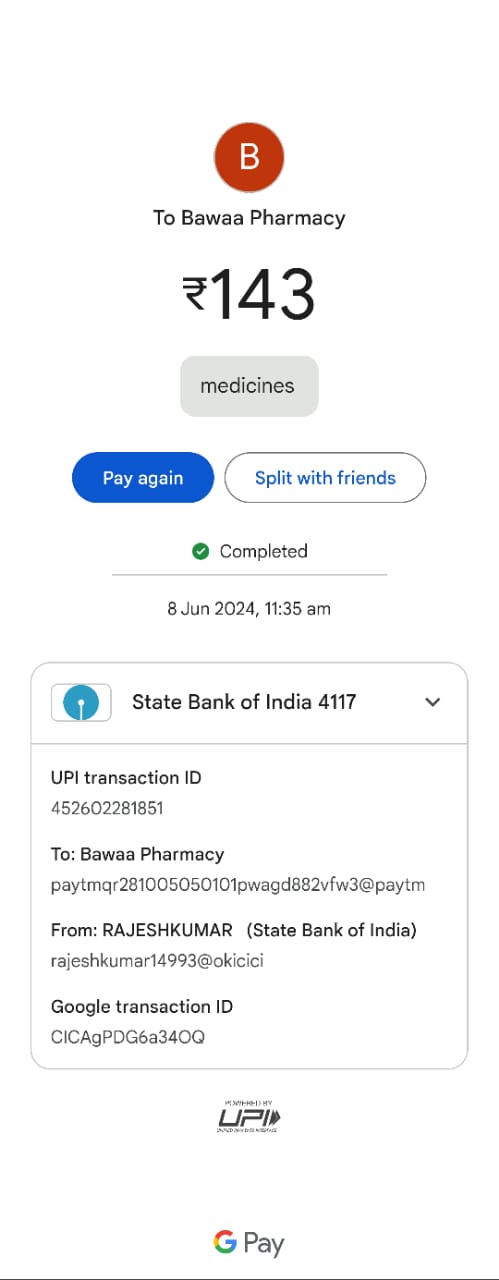Viewport: 499px width, 1280px height.
Task: Click the State Bank of India logo
Action: [x=81, y=703]
